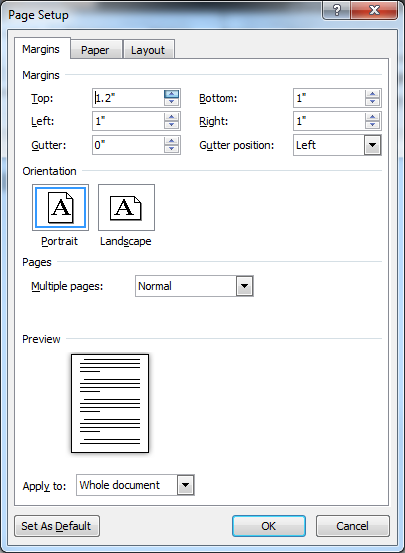Open the Gutter position dropdown
This screenshot has height=553, width=405.
click(373, 145)
